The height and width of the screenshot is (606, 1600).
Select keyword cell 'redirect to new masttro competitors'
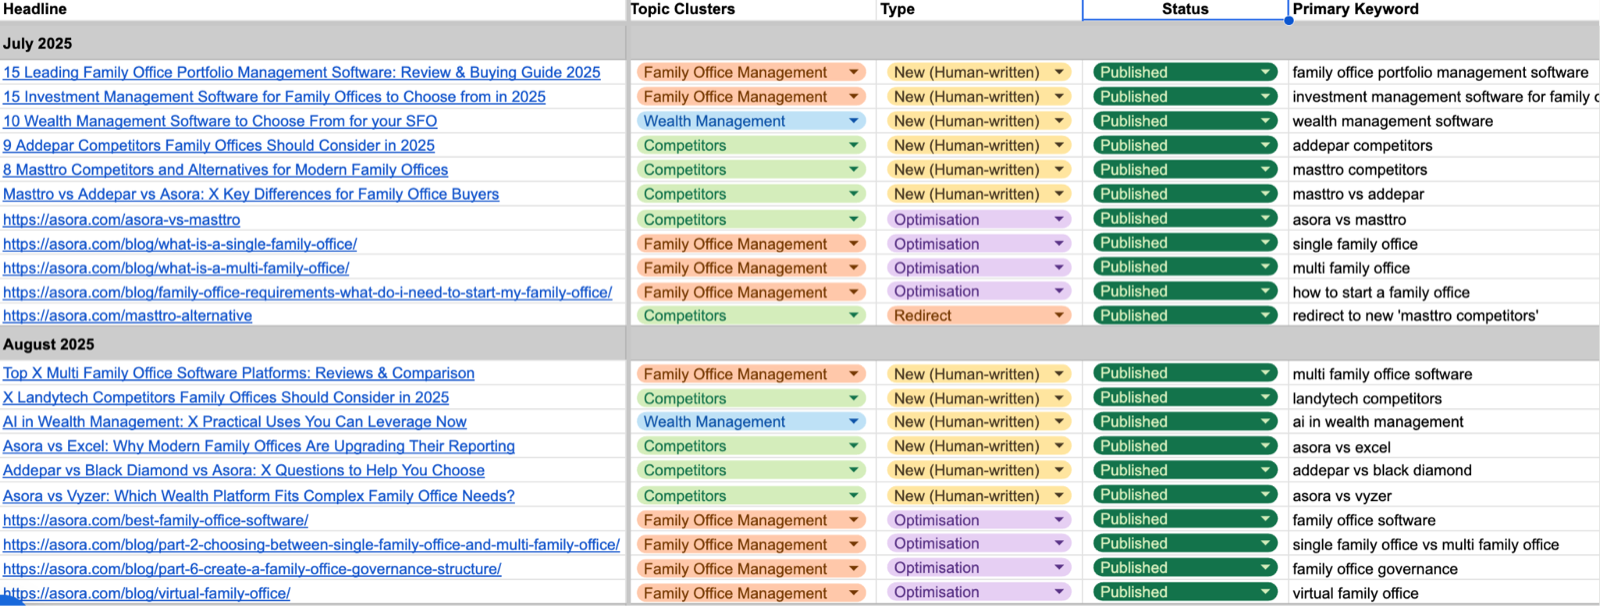point(1444,315)
